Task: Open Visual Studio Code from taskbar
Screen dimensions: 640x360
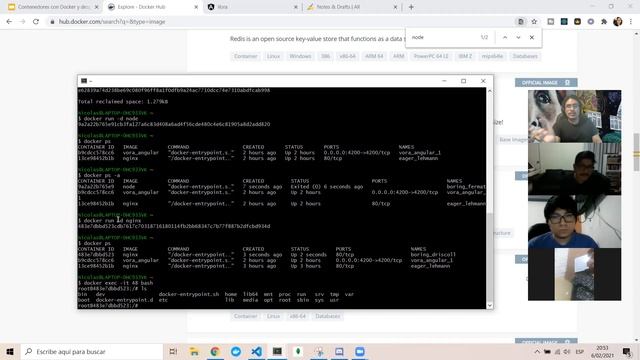Action: pos(256,351)
